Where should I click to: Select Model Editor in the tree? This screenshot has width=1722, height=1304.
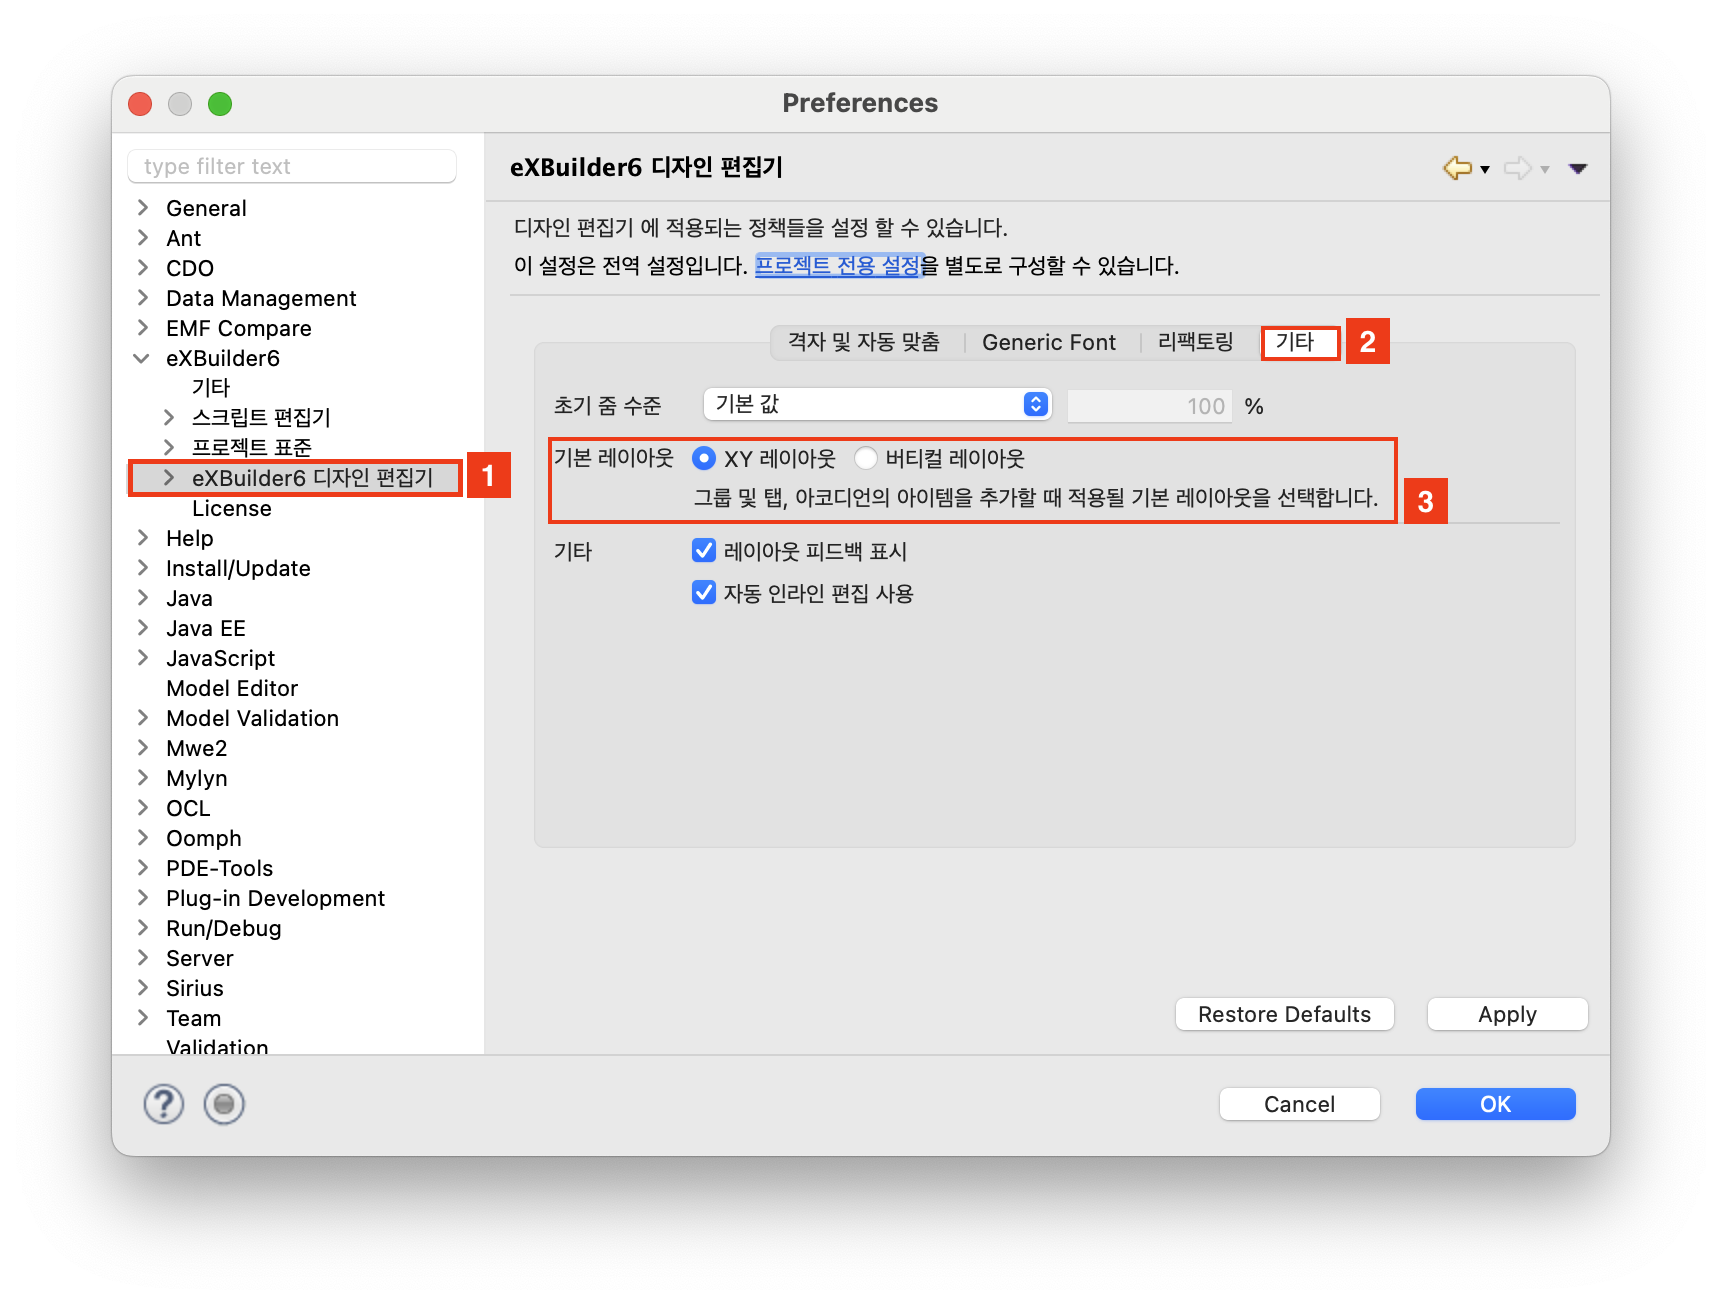(x=232, y=688)
